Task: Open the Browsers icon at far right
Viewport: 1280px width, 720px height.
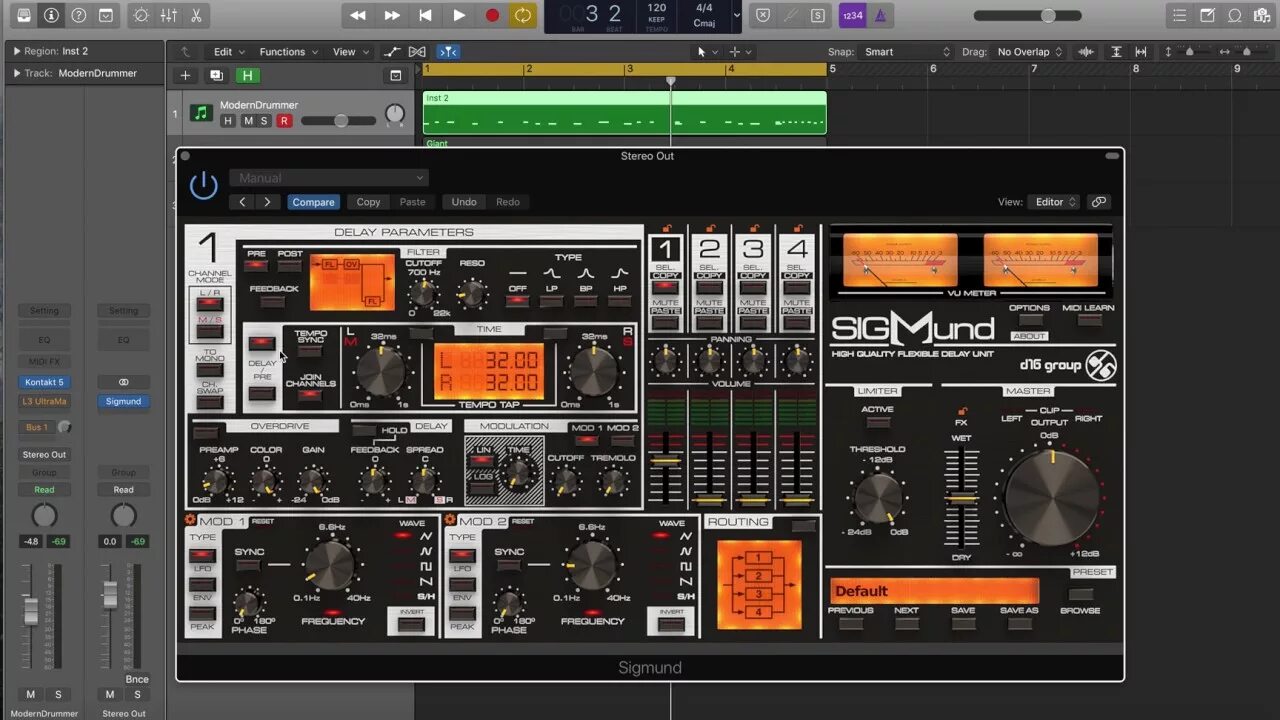Action: [1262, 15]
